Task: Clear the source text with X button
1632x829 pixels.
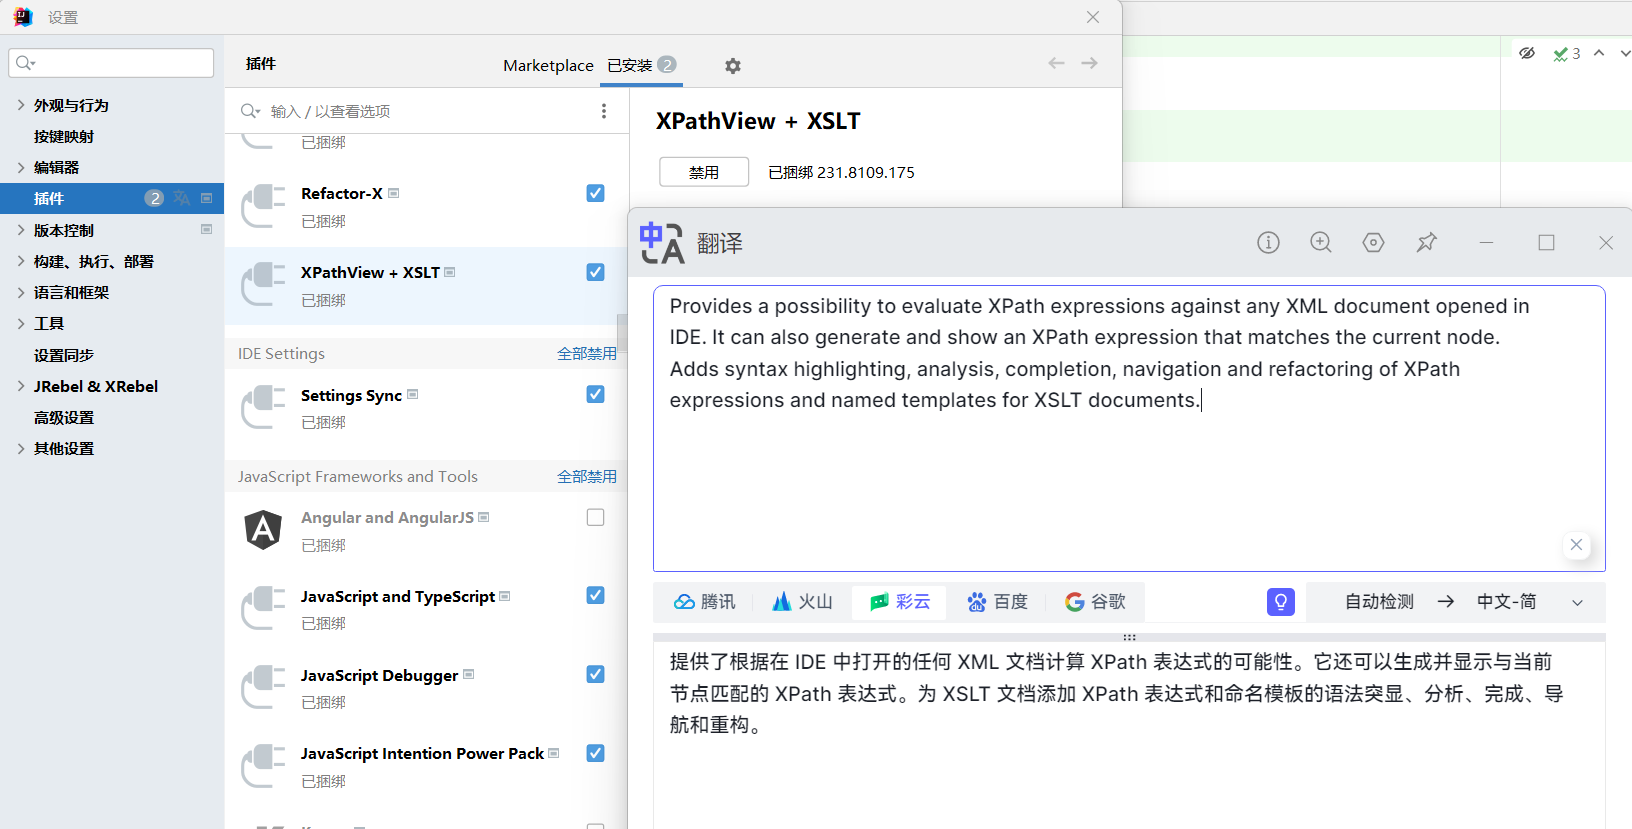Action: [x=1576, y=545]
